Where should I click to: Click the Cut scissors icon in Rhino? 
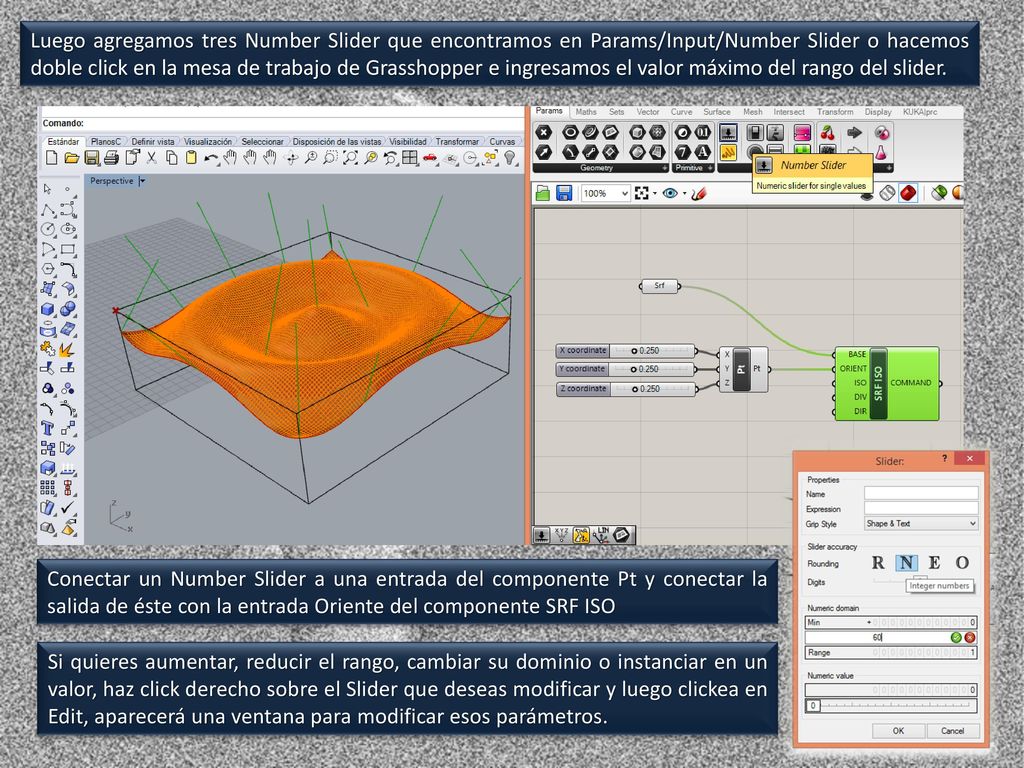click(x=152, y=157)
